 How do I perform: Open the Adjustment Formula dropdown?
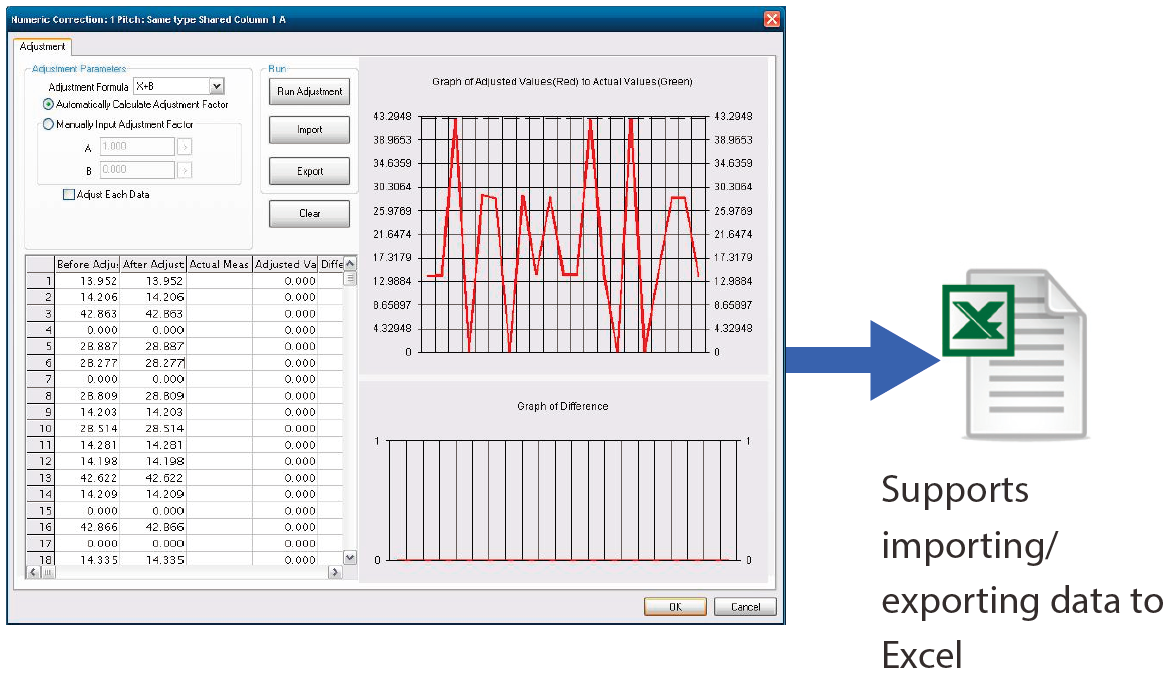(216, 86)
